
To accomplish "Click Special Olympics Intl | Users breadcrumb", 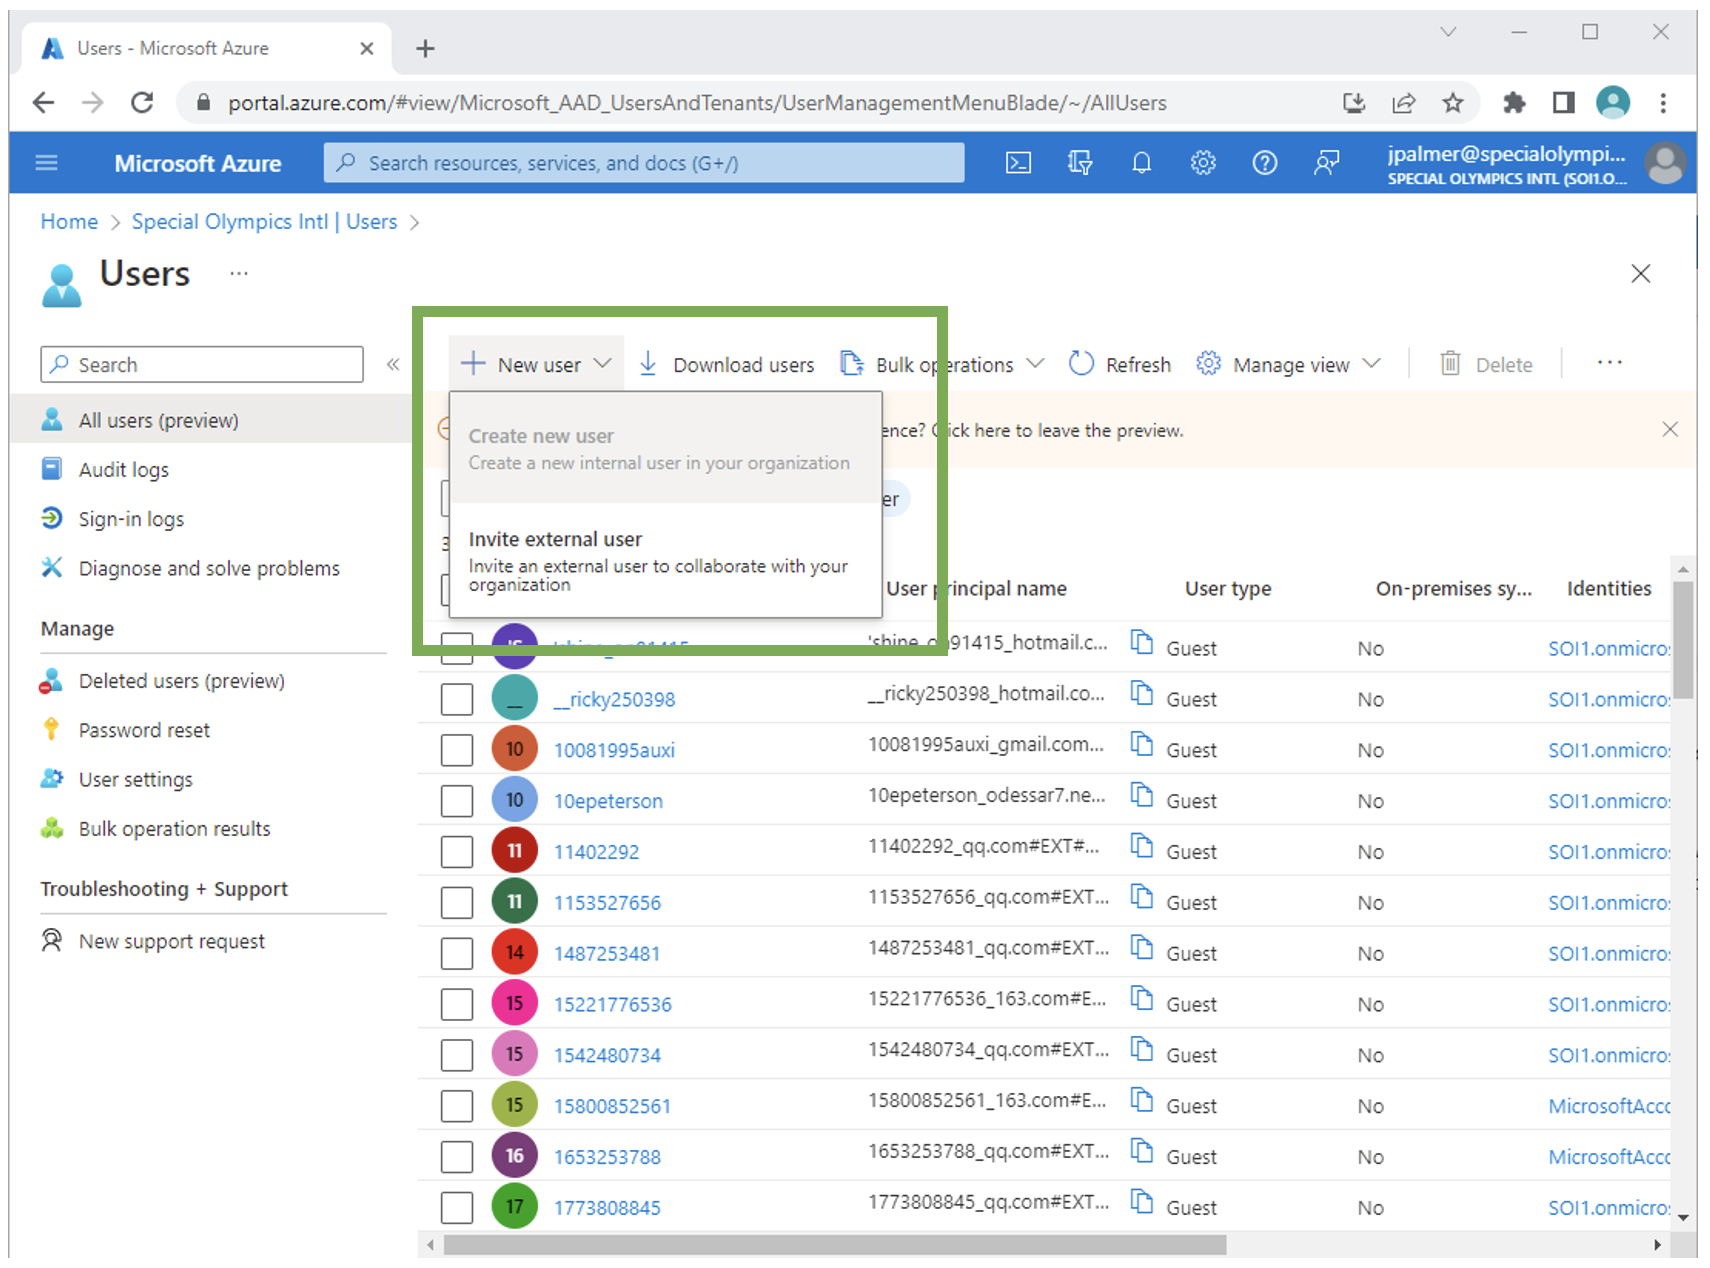I will click(x=264, y=221).
